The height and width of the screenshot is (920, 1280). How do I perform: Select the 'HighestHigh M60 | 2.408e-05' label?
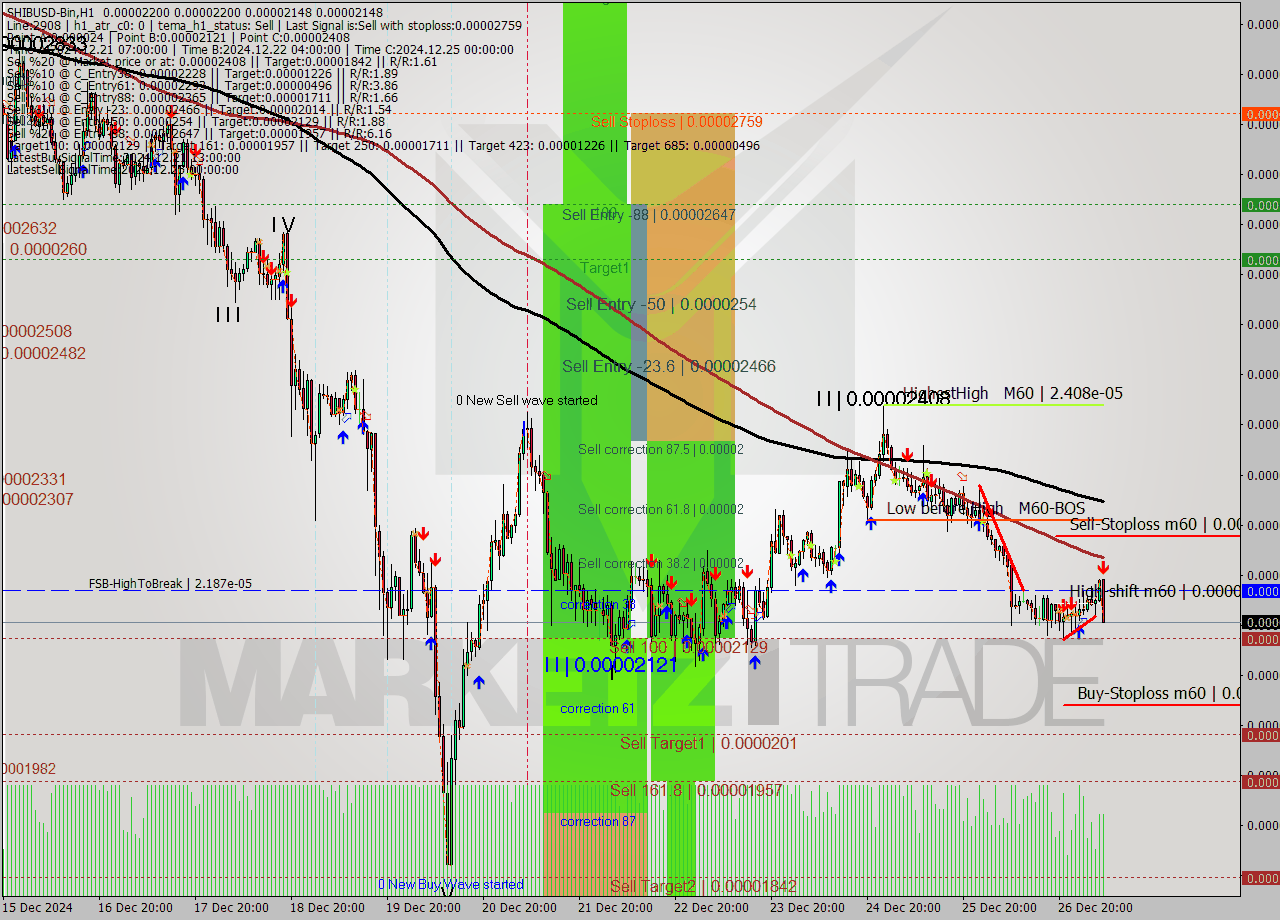1012,394
